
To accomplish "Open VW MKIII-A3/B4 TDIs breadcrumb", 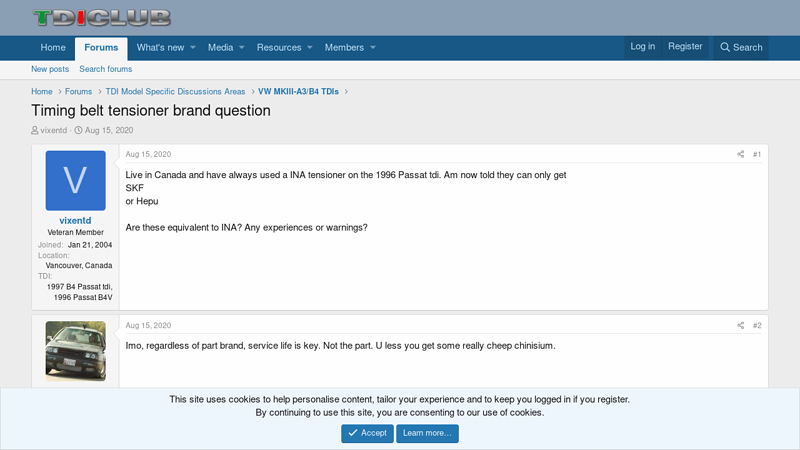I will (x=298, y=91).
